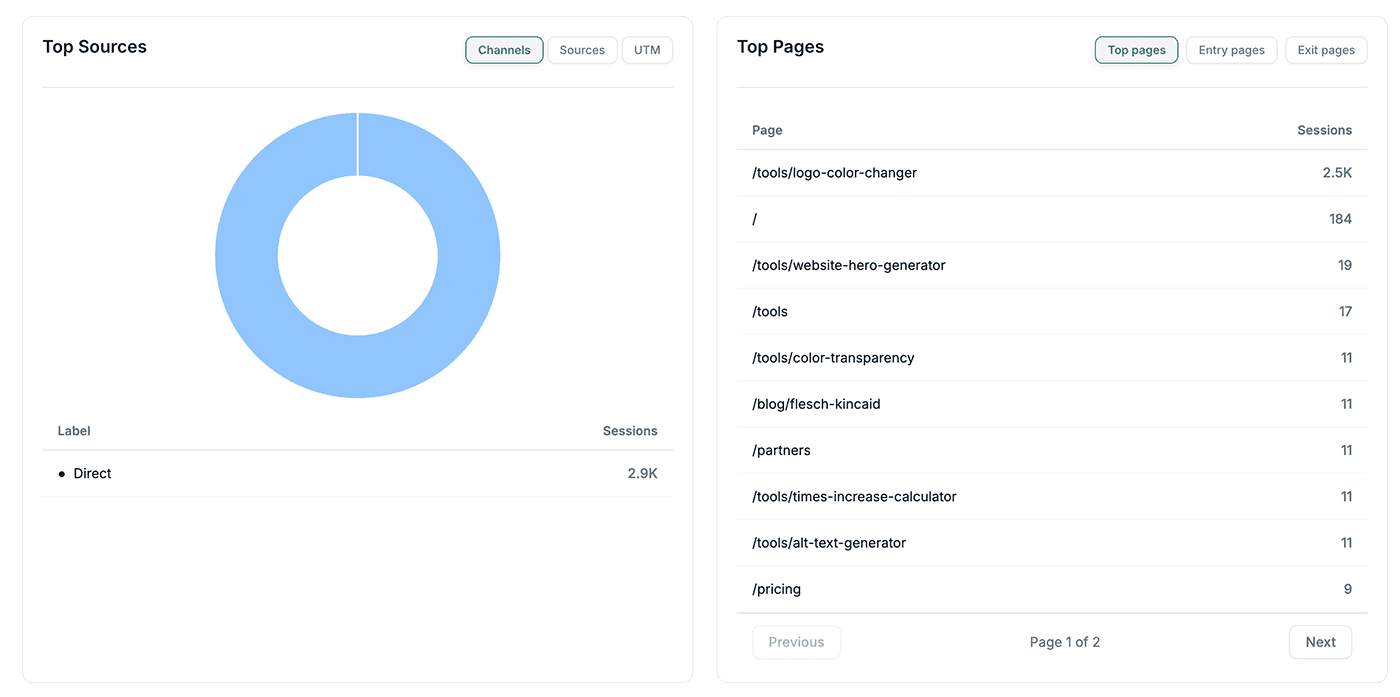Open /tools/color-transparency row
The height and width of the screenshot is (697, 1400).
click(x=1052, y=358)
